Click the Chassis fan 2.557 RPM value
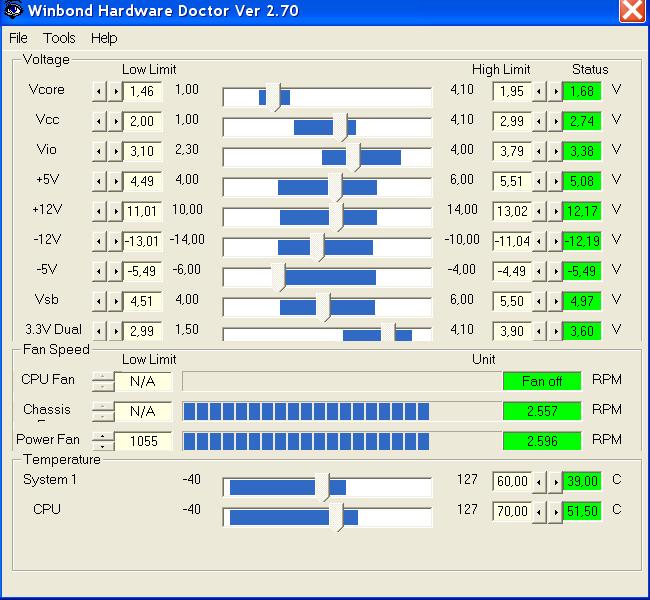 [x=542, y=411]
